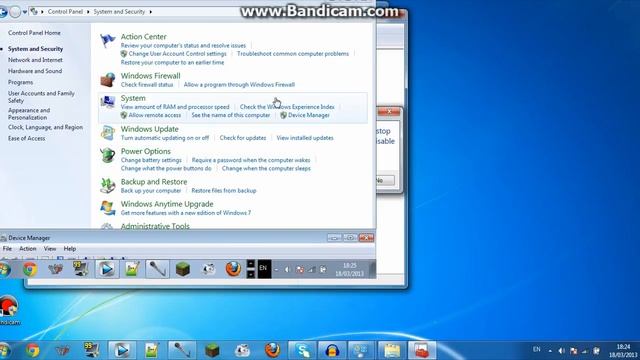Open dropdown arrow after System and Security breadcrumb
The image size is (640, 360).
point(151,12)
